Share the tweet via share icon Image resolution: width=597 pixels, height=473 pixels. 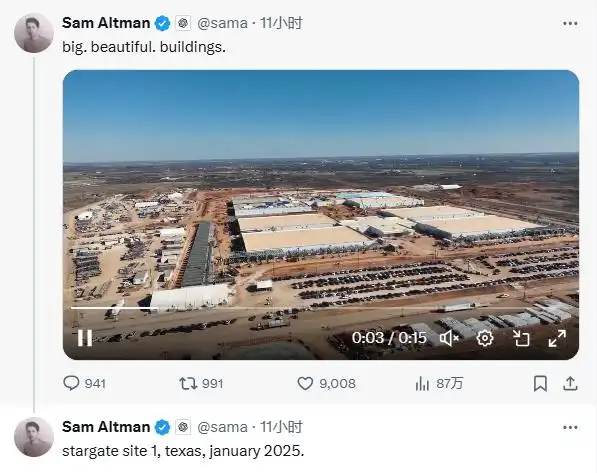(570, 383)
